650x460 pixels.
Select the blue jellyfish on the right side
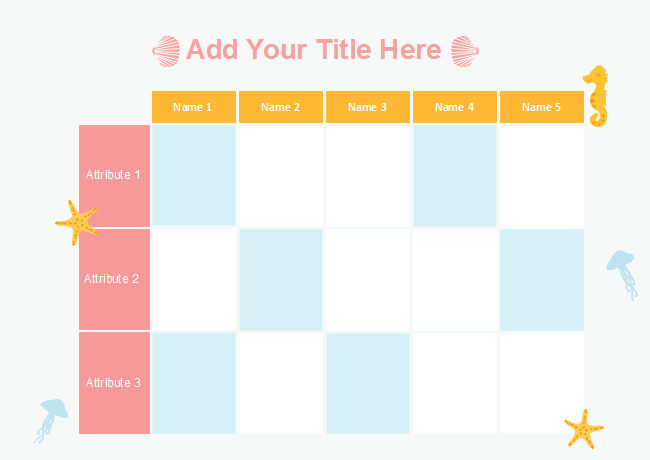[x=621, y=270]
